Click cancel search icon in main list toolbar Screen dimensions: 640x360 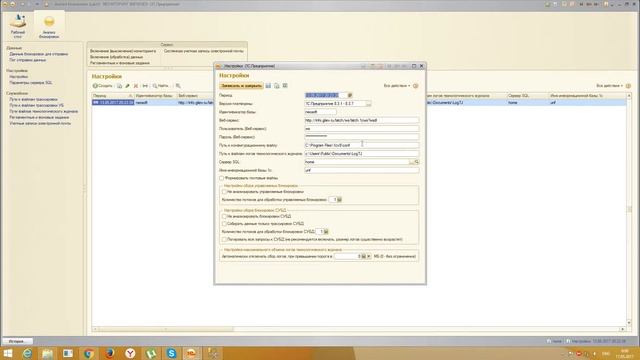pyautogui.click(x=178, y=86)
